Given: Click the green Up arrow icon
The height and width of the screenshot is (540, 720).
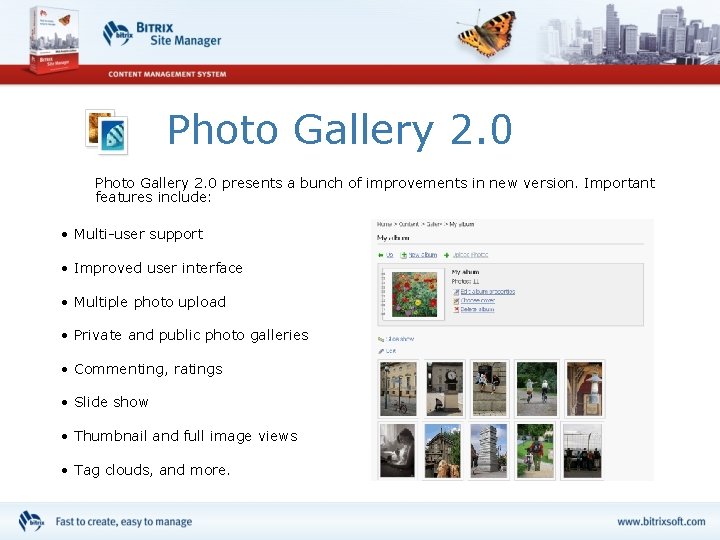Looking at the screenshot, I should coord(381,255).
